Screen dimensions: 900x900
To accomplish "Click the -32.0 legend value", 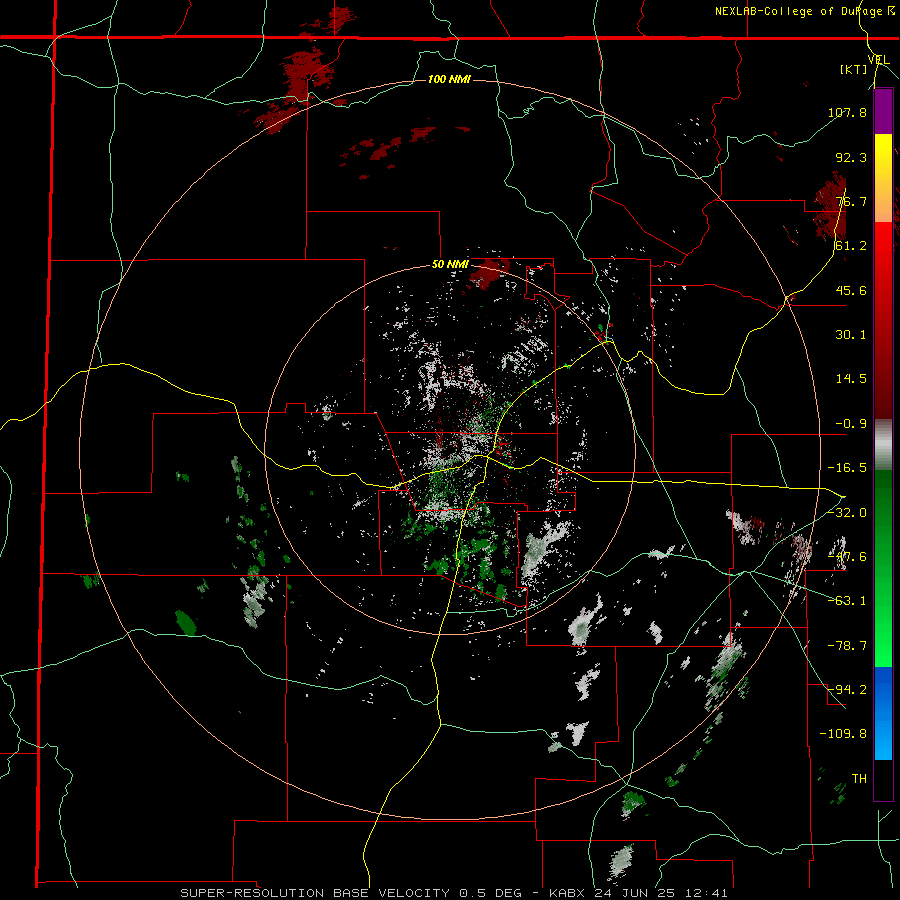I will (x=847, y=513).
